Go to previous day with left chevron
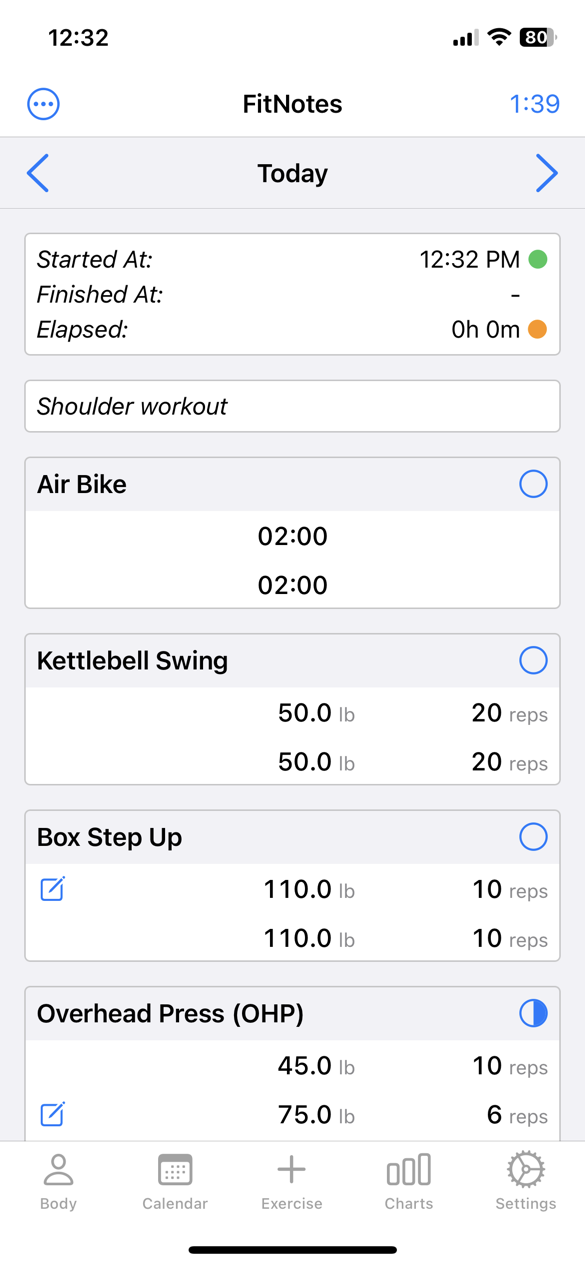Viewport: 585px width, 1266px height. pyautogui.click(x=38, y=173)
